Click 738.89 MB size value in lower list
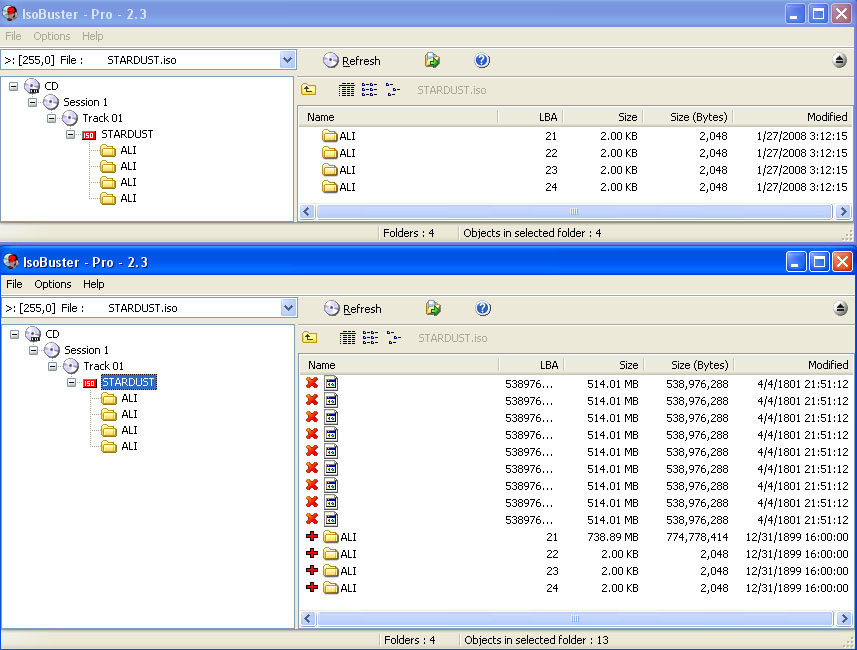Viewport: 857px width, 650px height. point(613,537)
